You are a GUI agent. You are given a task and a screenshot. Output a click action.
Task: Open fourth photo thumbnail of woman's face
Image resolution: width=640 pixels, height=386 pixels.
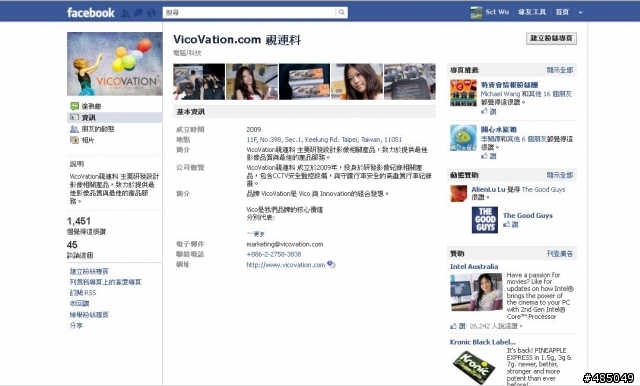tap(357, 82)
